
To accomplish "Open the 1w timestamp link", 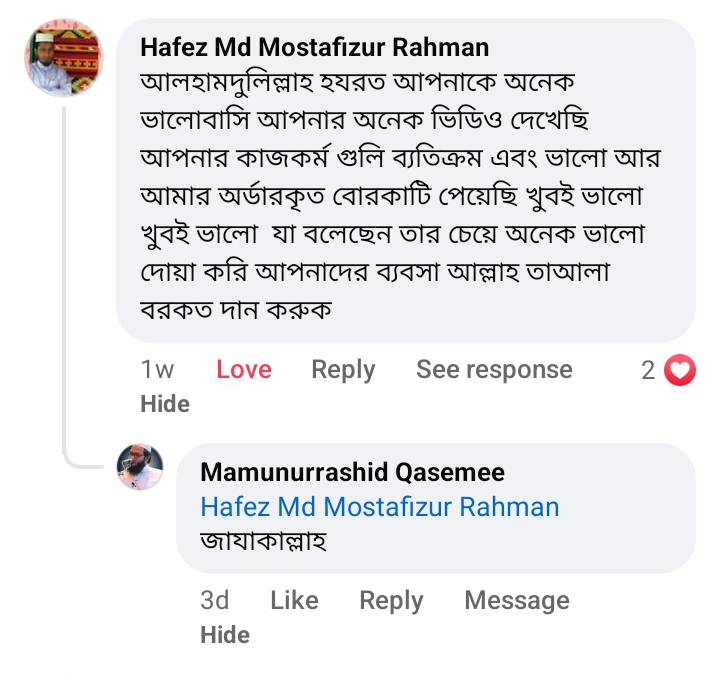I will pyautogui.click(x=158, y=370).
